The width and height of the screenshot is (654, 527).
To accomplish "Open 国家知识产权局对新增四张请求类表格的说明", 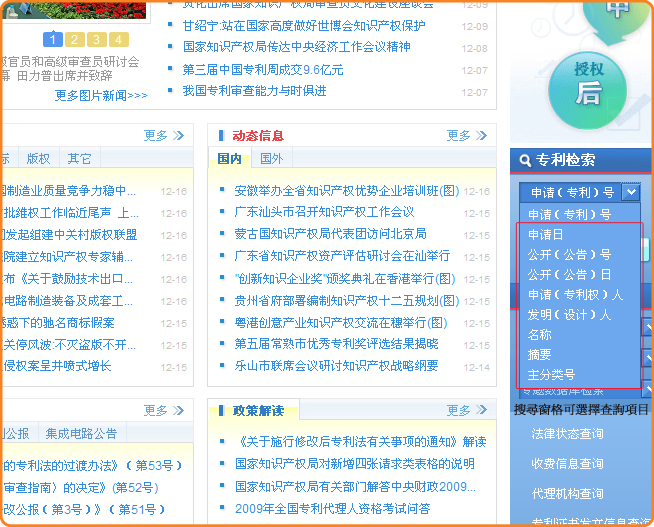I will click(x=355, y=464).
